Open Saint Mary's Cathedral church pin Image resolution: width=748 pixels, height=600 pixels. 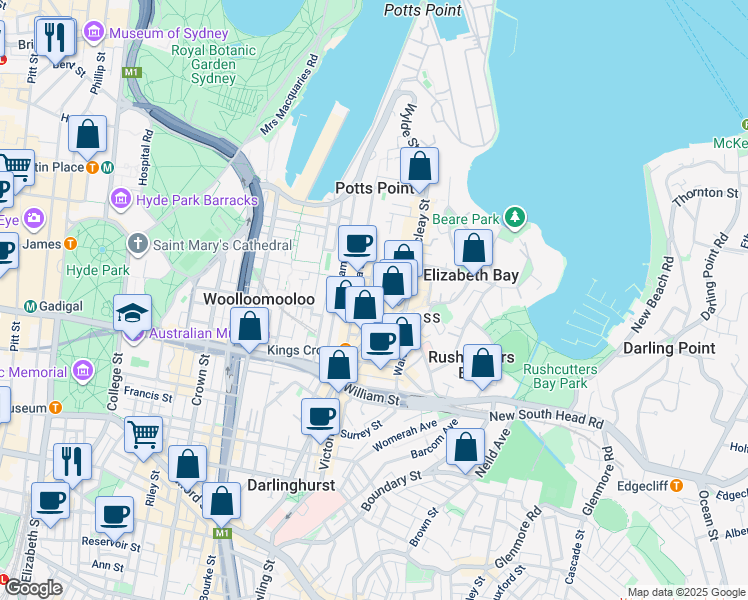click(137, 245)
